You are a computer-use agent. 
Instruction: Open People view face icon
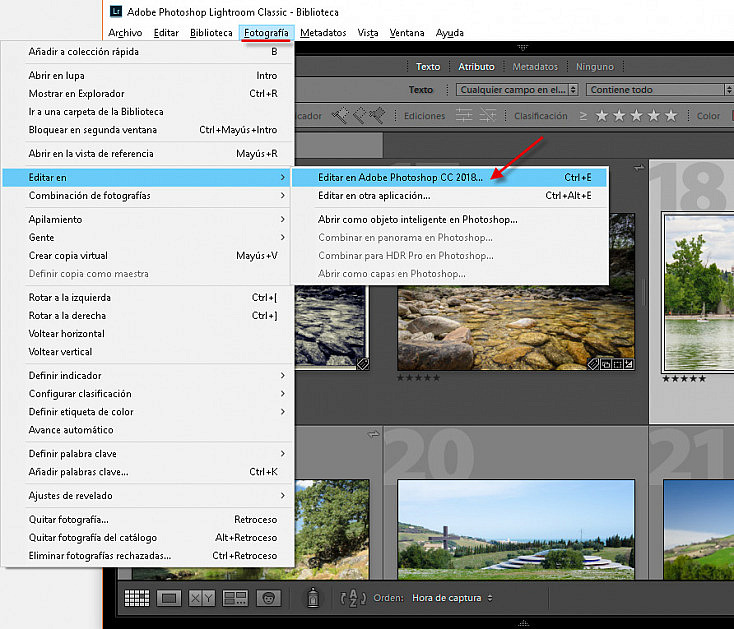(269, 598)
